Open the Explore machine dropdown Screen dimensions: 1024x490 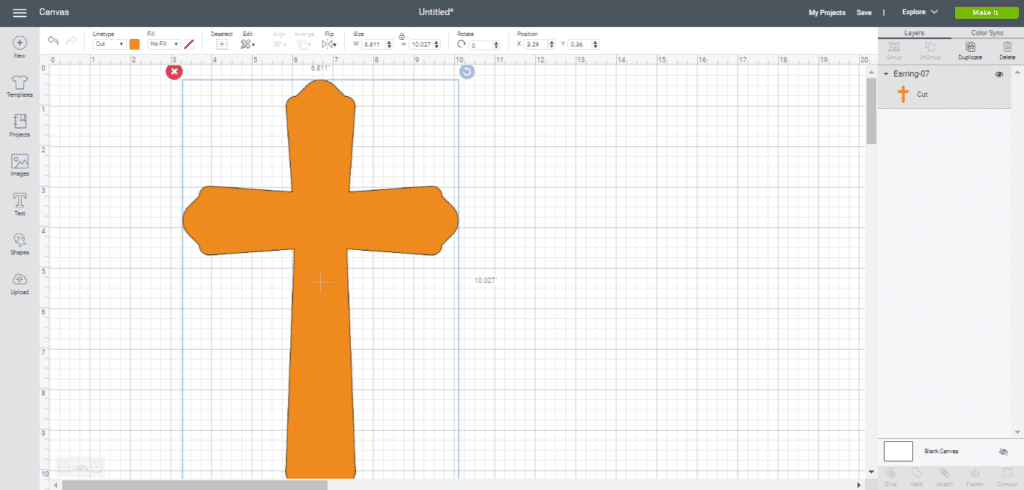pyautogui.click(x=920, y=12)
